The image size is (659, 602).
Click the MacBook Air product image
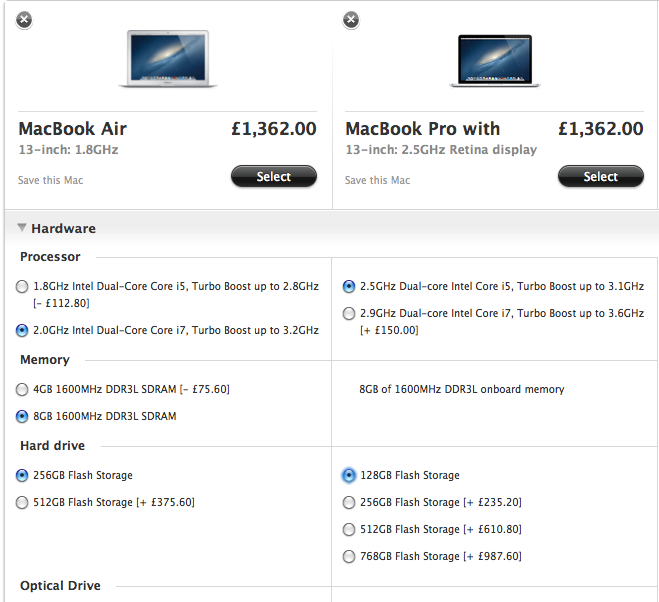pos(168,58)
